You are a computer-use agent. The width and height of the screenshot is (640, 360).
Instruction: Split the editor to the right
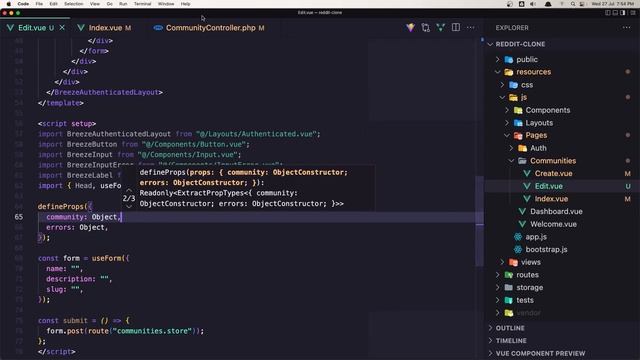coord(456,28)
